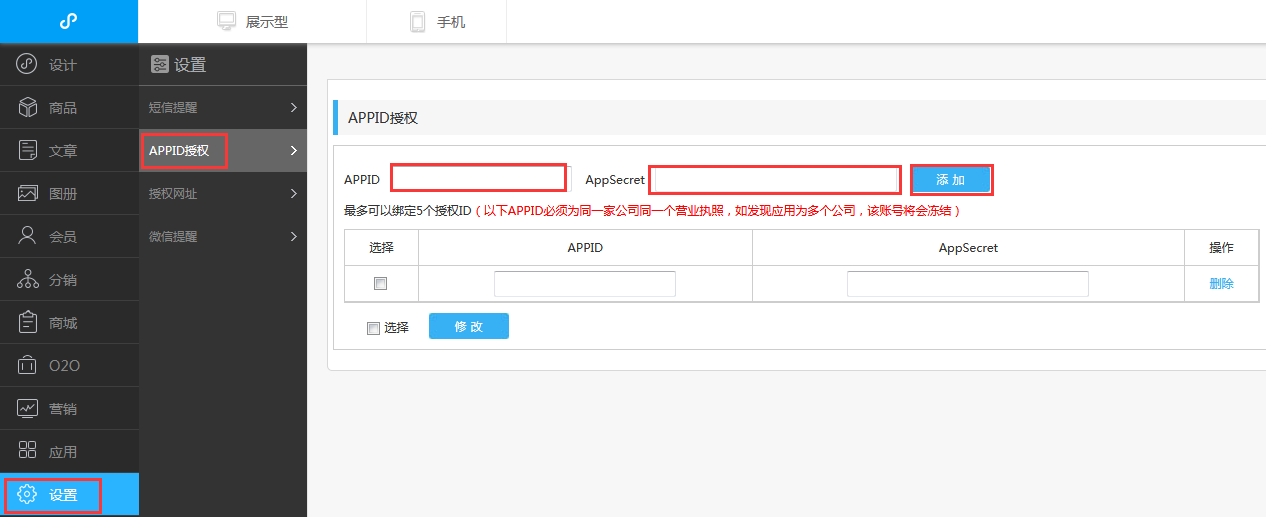This screenshot has height=517, width=1266.
Task: Expand the 微信提醒 chevron arrow
Action: [x=294, y=237]
